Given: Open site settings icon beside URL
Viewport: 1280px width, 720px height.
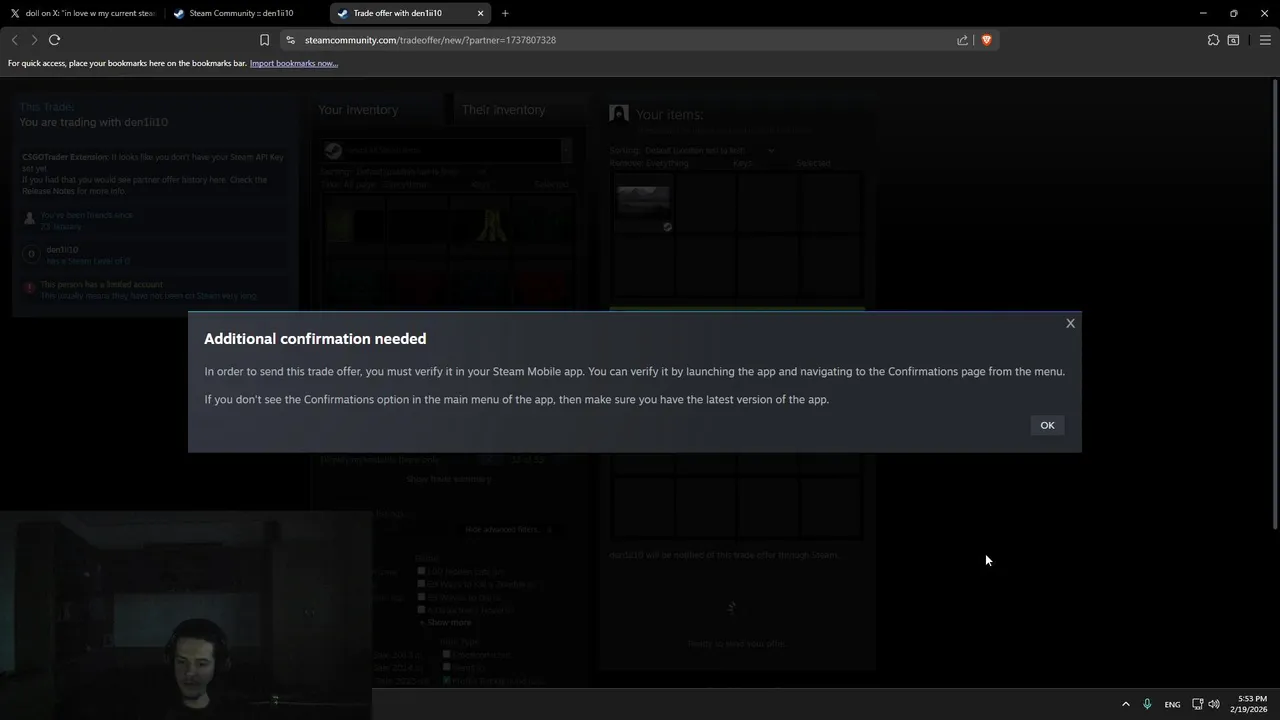Looking at the screenshot, I should tap(290, 40).
